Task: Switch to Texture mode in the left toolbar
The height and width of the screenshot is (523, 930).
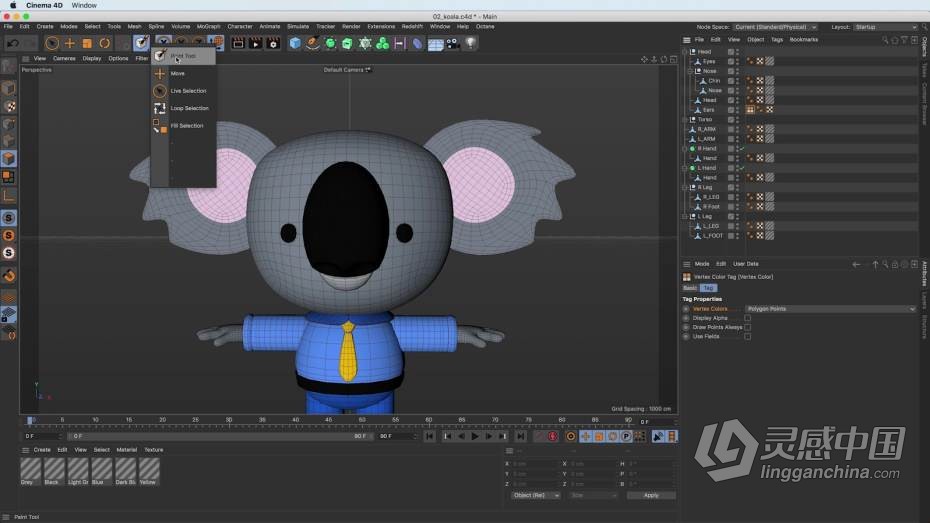Action: click(9, 107)
